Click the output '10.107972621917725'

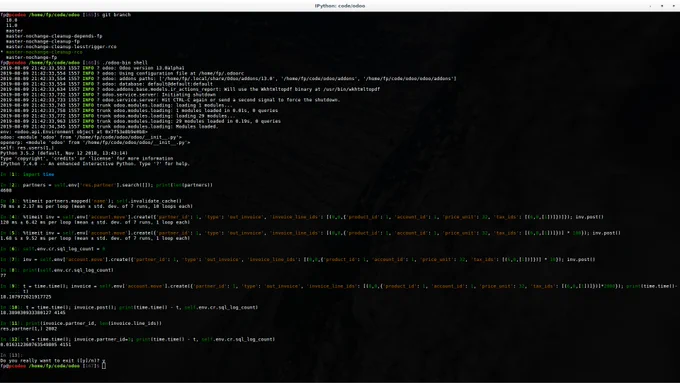click(26, 297)
